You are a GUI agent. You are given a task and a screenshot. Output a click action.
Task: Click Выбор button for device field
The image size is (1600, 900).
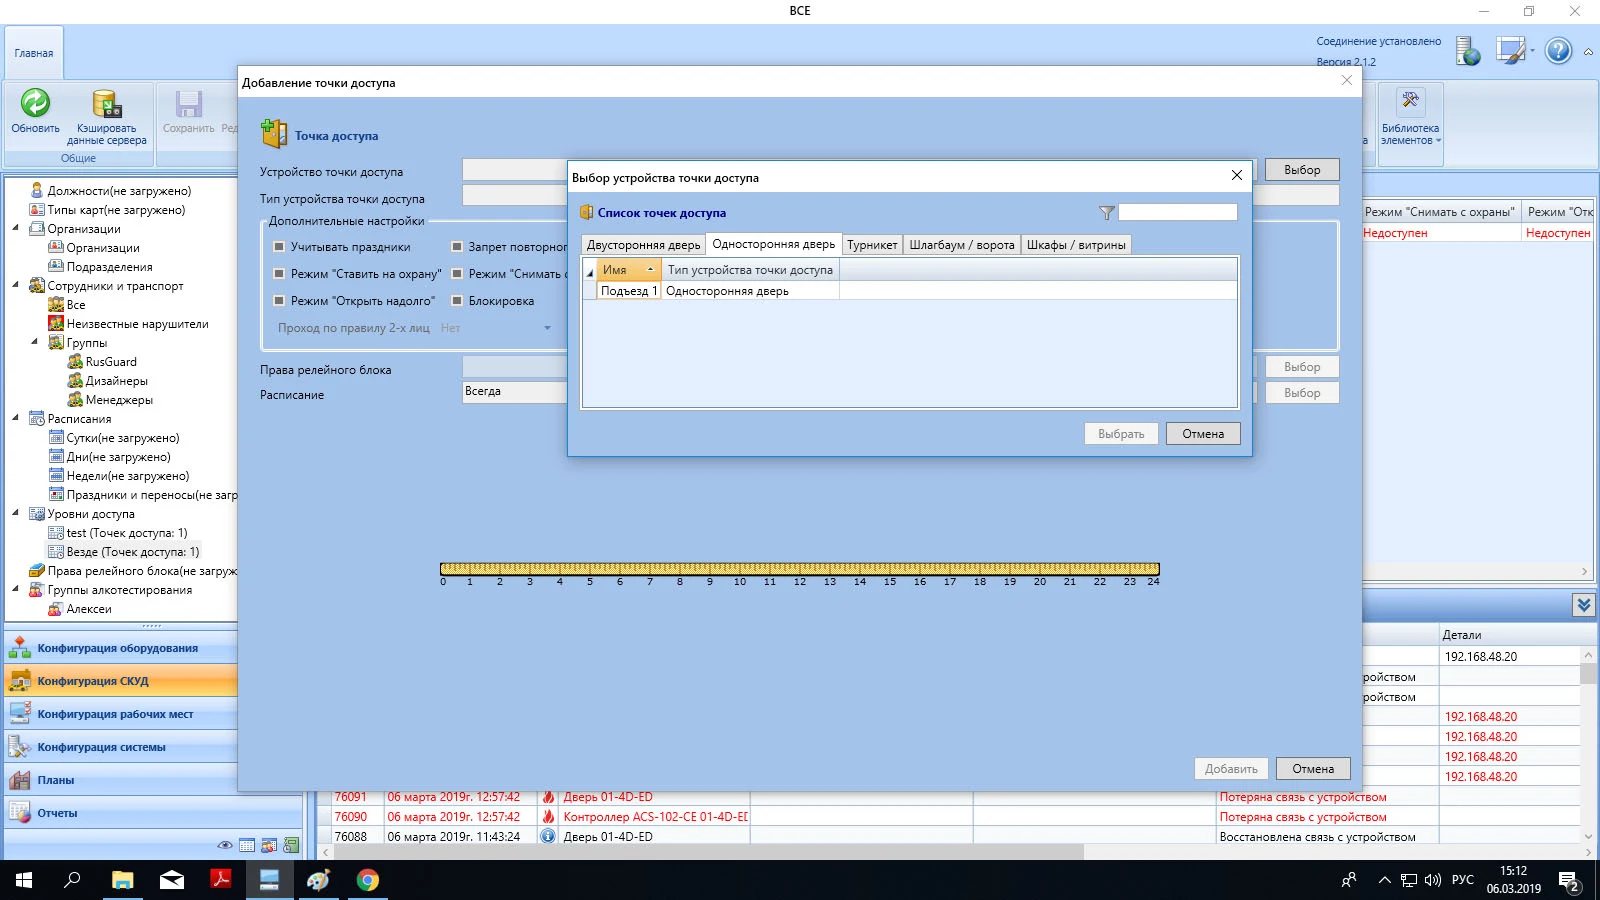pos(1301,170)
